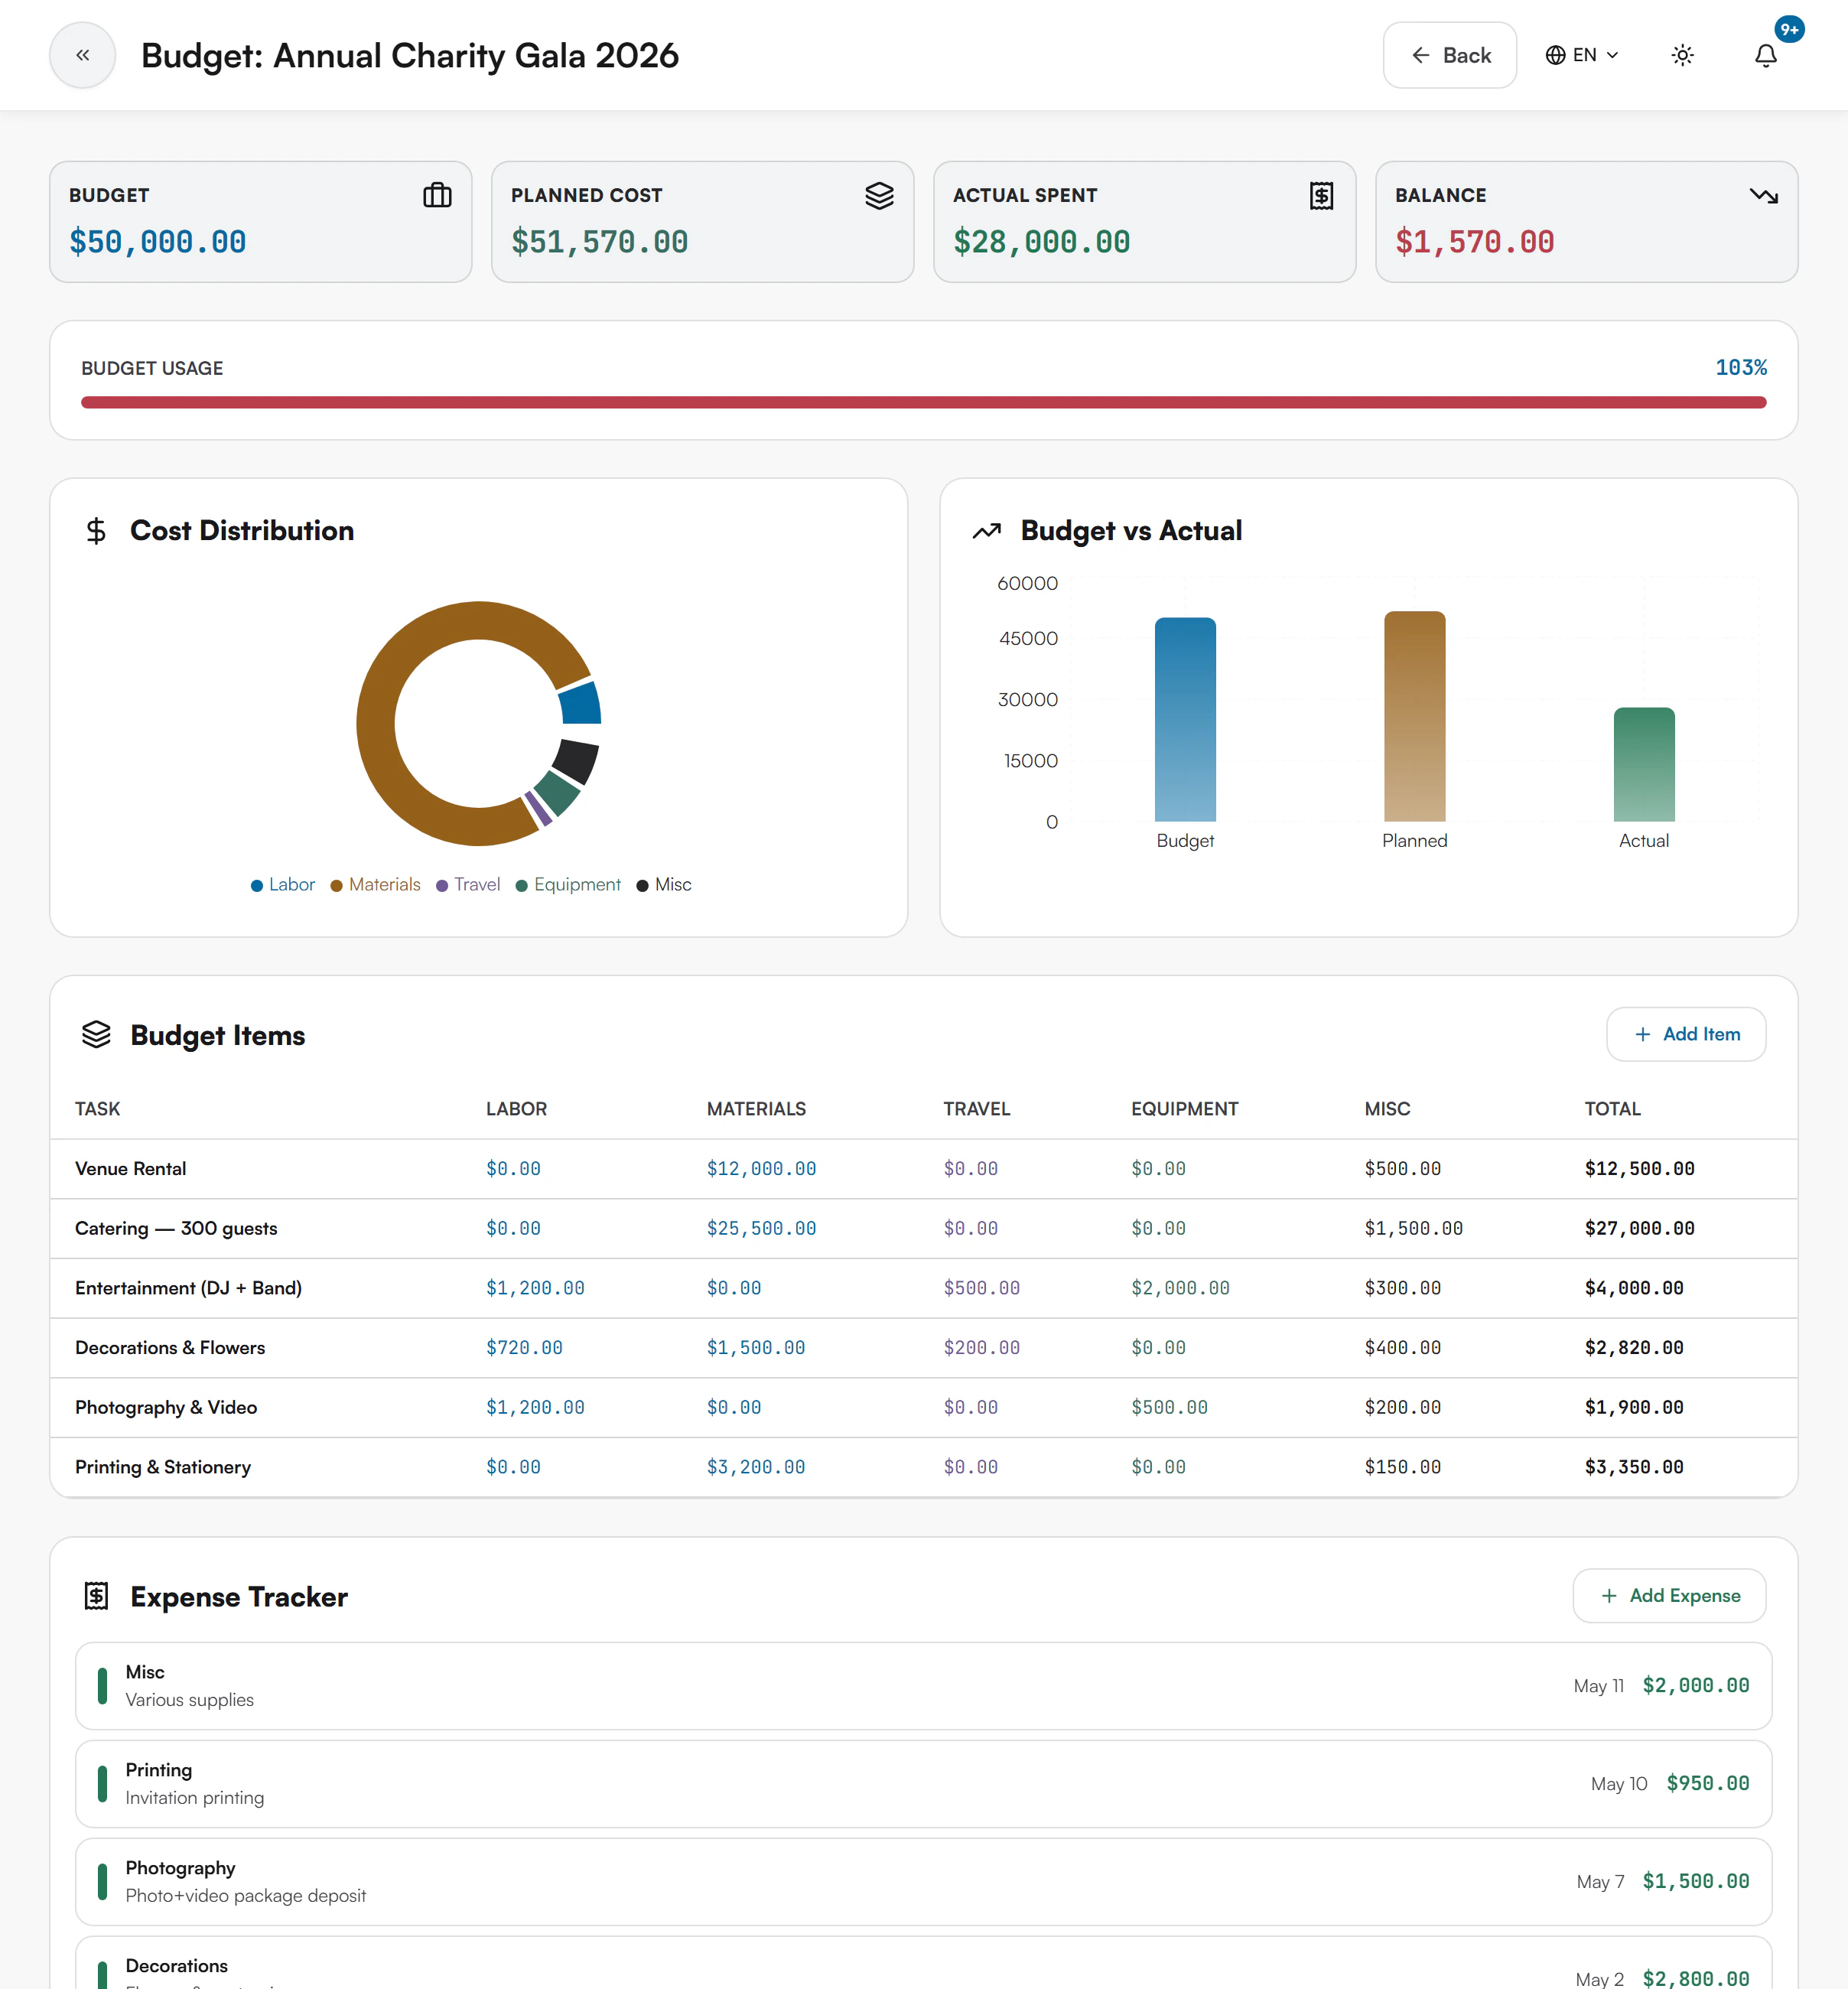Toggle Materials legend item
The image size is (1848, 1989).
[376, 884]
